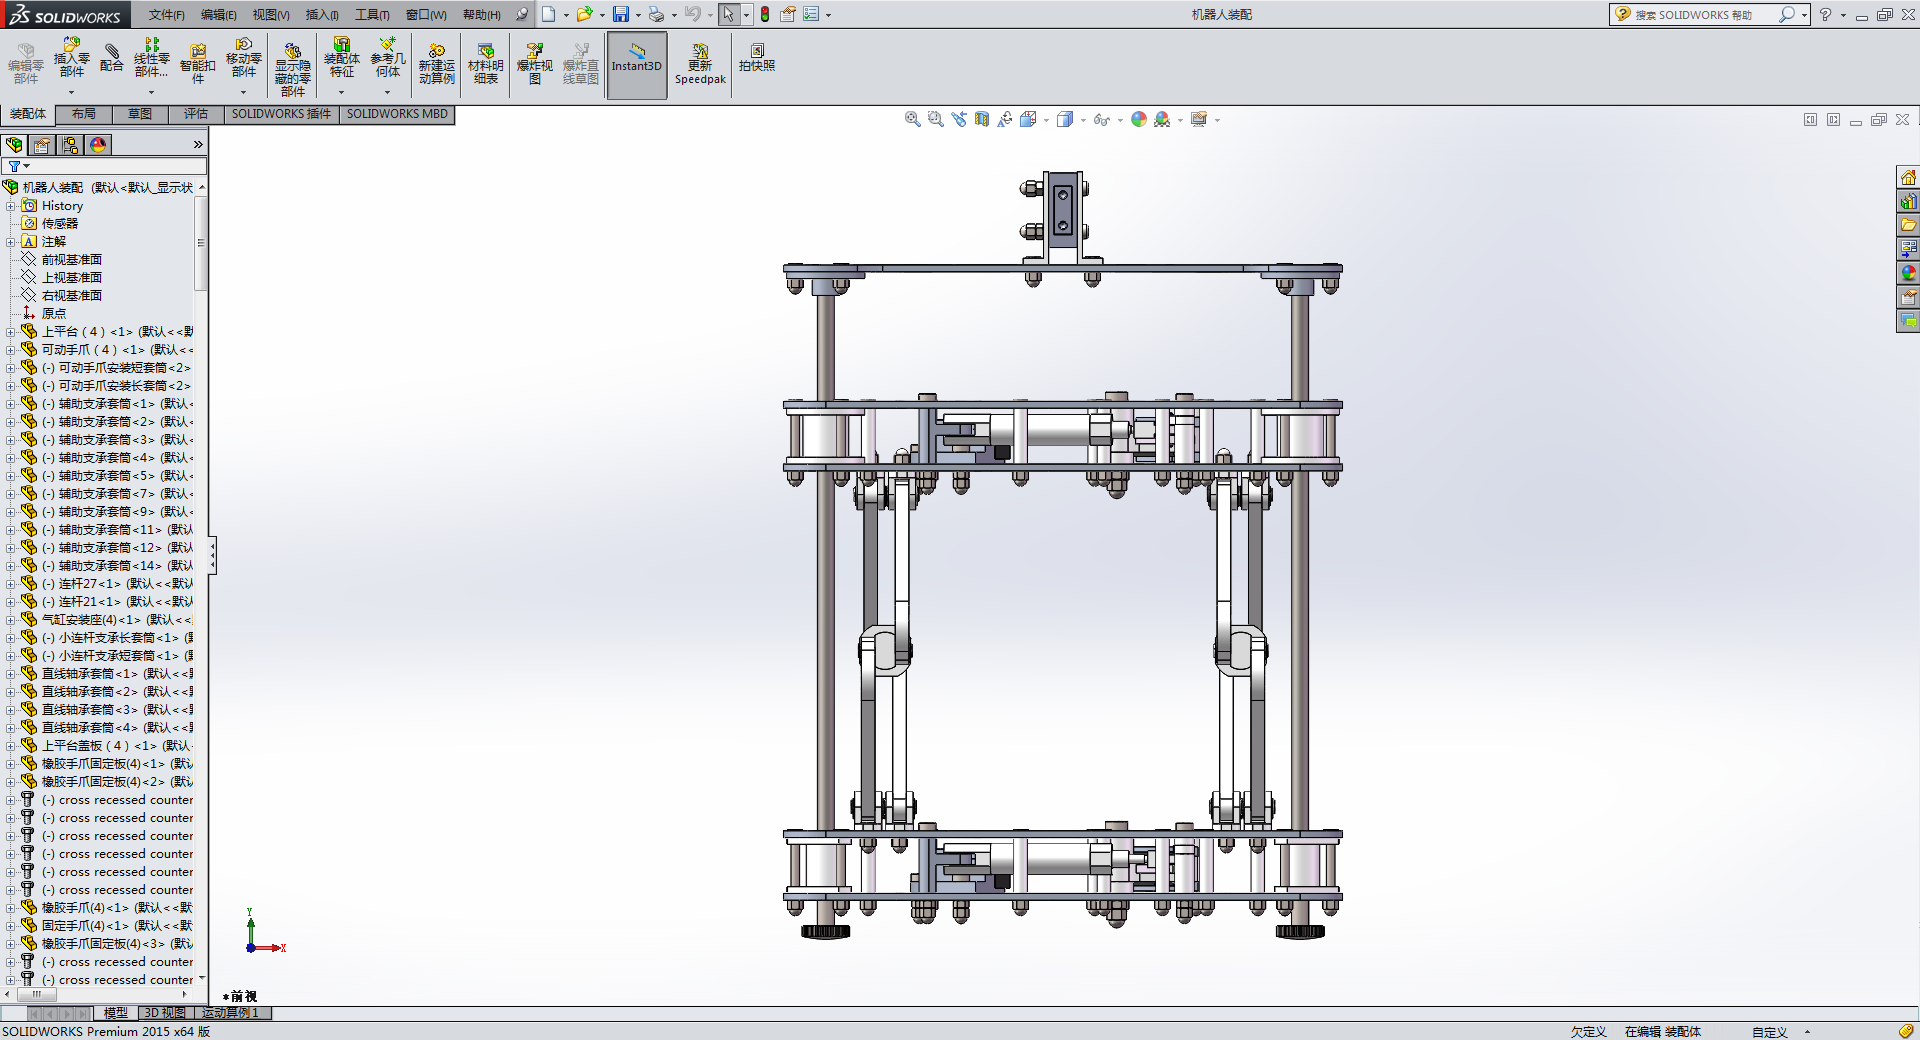Switch to the 运动算例1 bottom tab
Image resolution: width=1920 pixels, height=1040 pixels.
click(x=231, y=1013)
